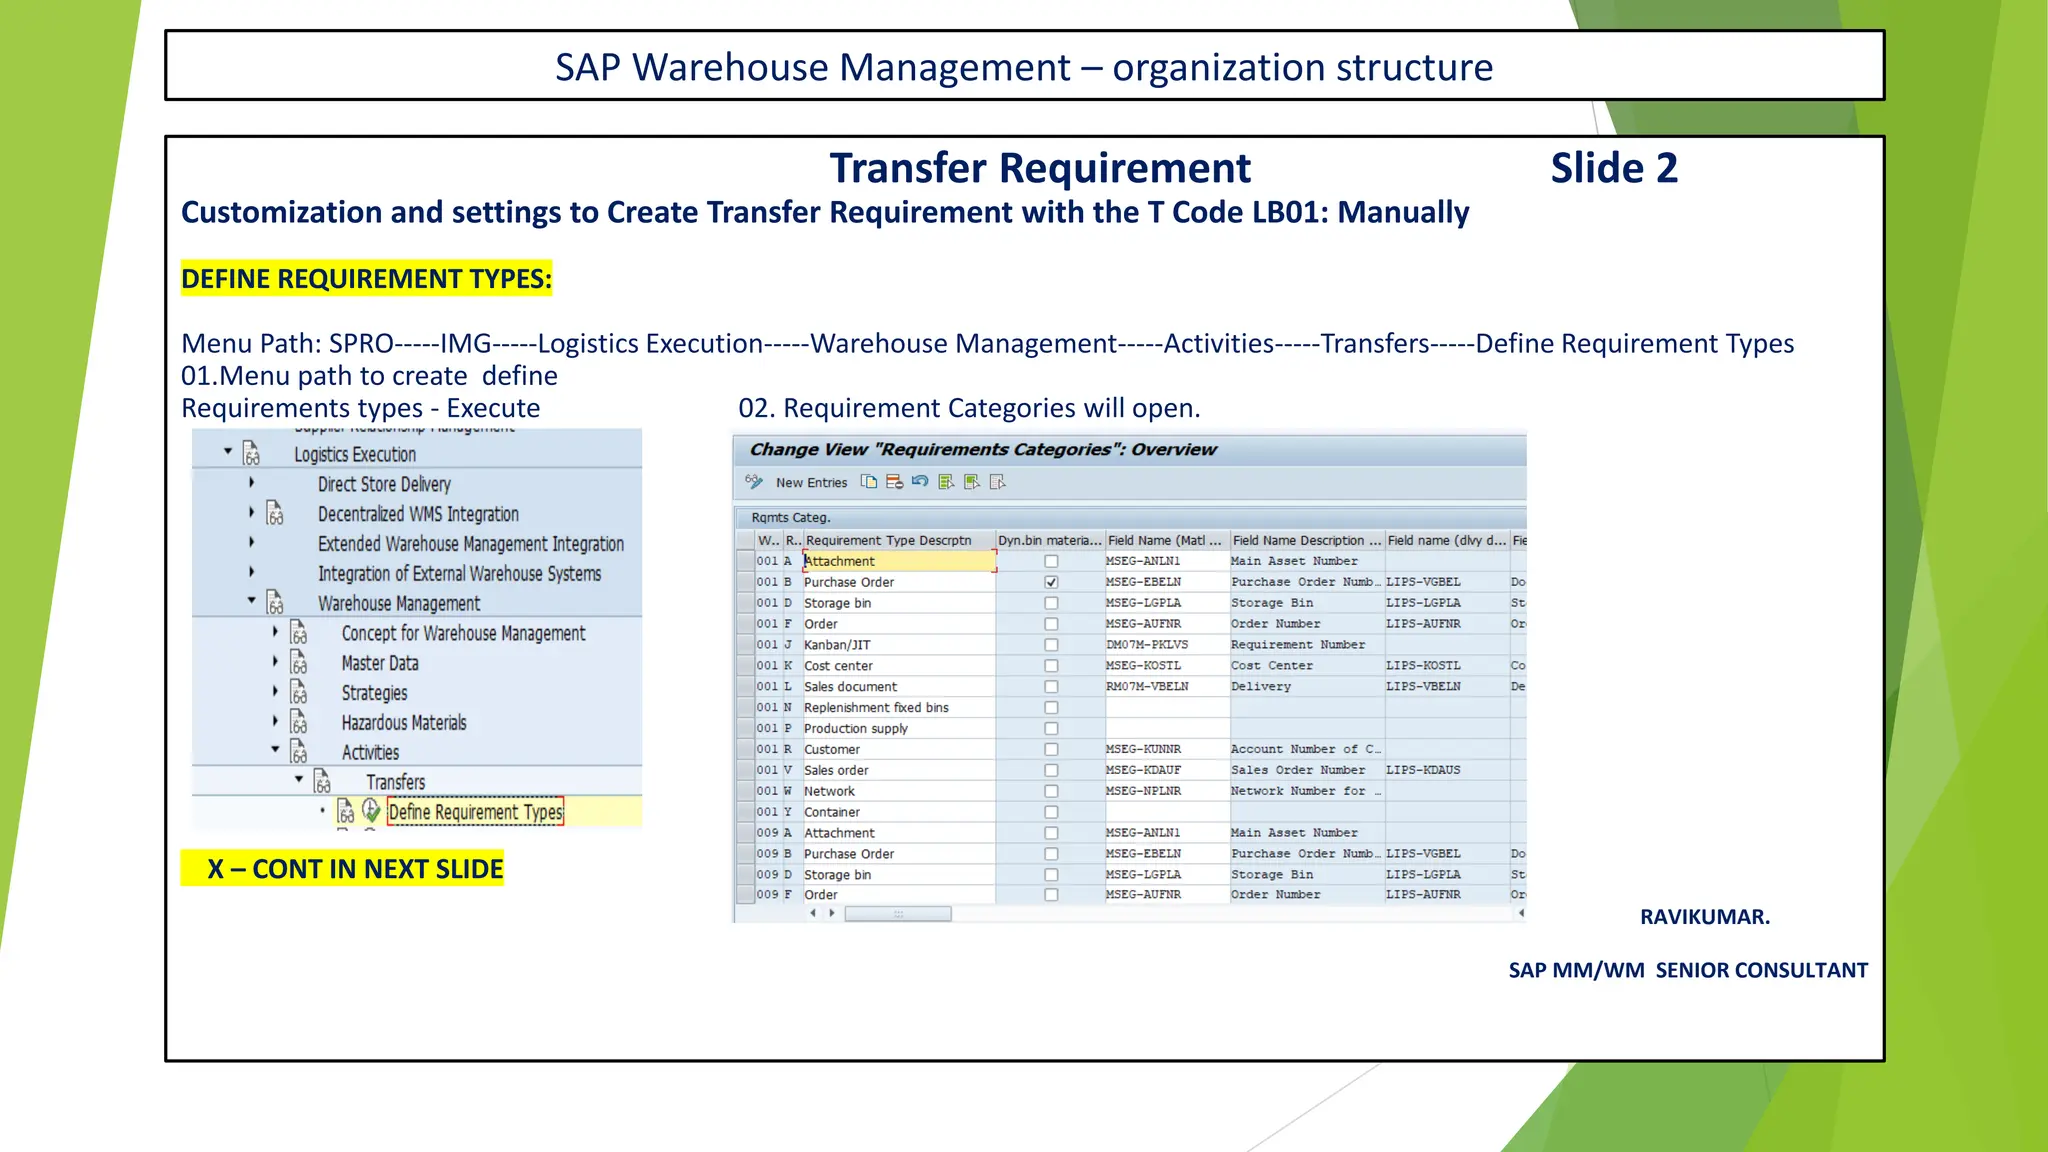
Task: Click Requirement Type Descrptn column header
Action: (x=899, y=540)
